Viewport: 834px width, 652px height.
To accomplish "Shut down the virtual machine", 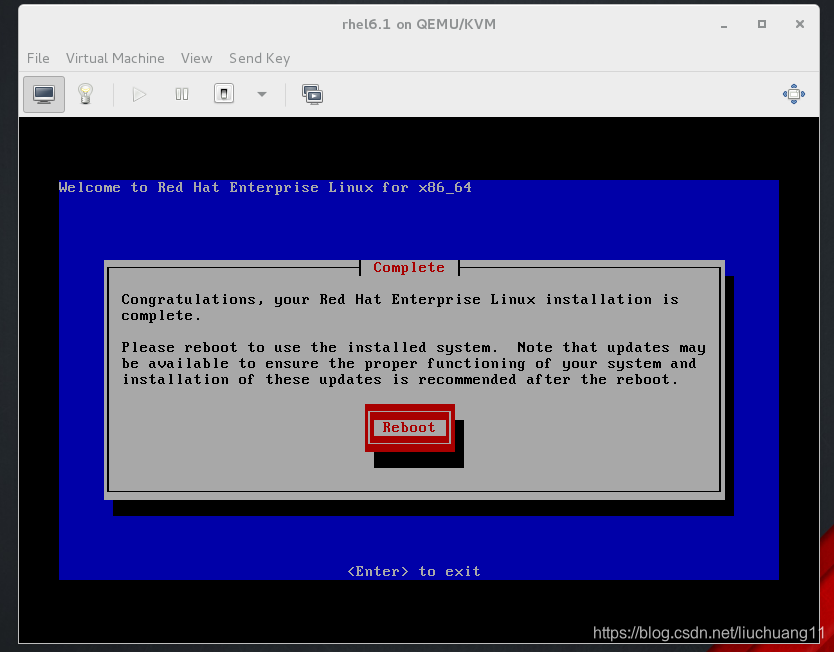I will (224, 94).
